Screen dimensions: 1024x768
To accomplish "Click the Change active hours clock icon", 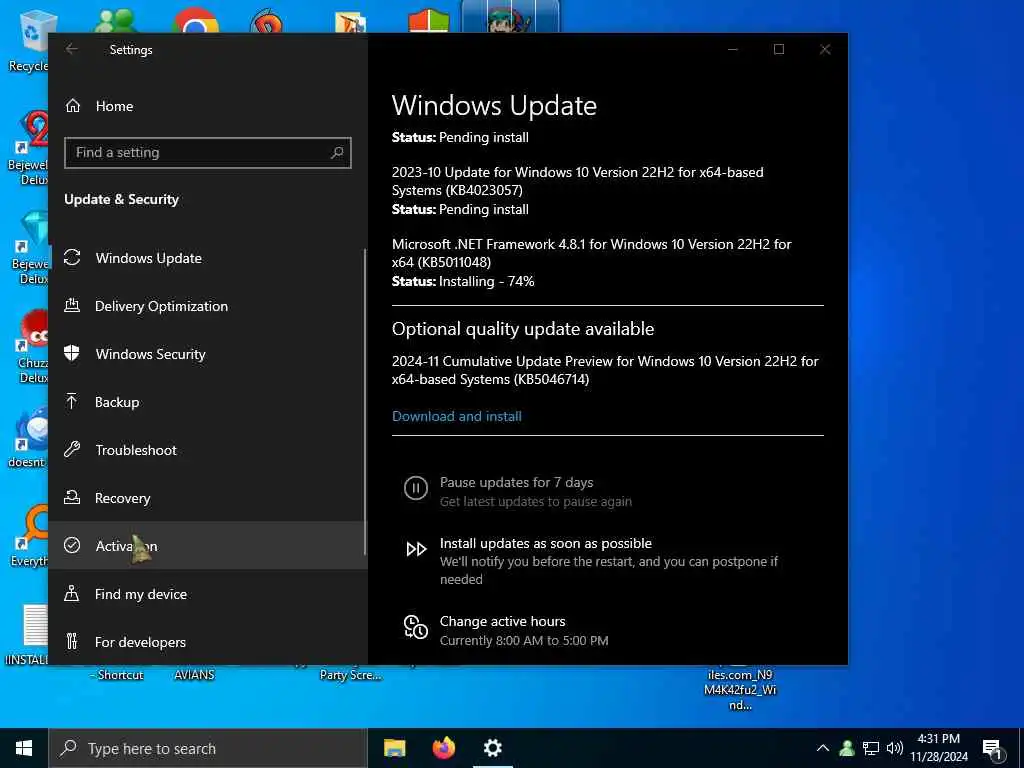I will [416, 627].
